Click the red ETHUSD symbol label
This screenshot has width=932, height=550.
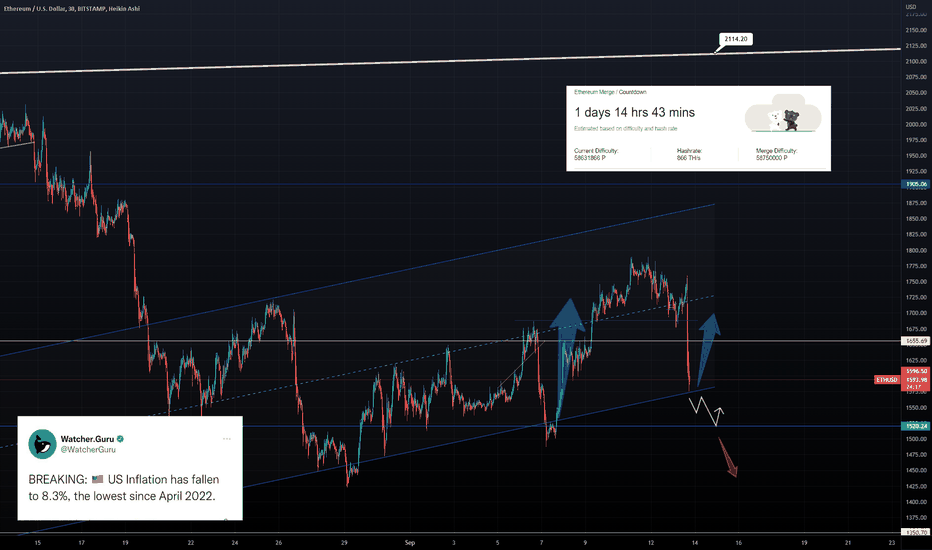click(x=886, y=379)
